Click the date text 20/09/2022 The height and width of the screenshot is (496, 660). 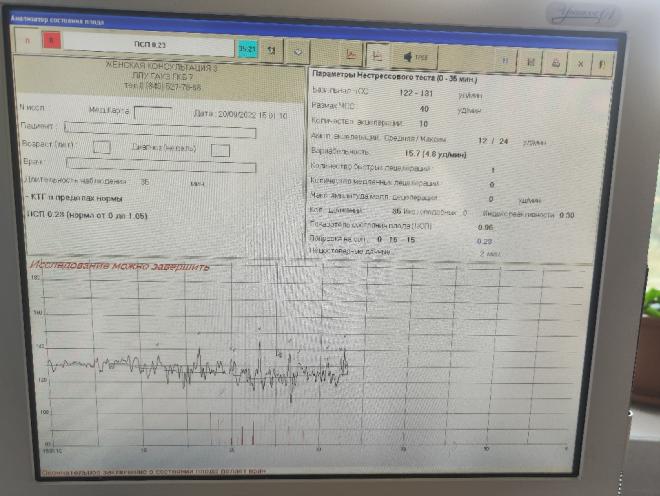[237, 115]
